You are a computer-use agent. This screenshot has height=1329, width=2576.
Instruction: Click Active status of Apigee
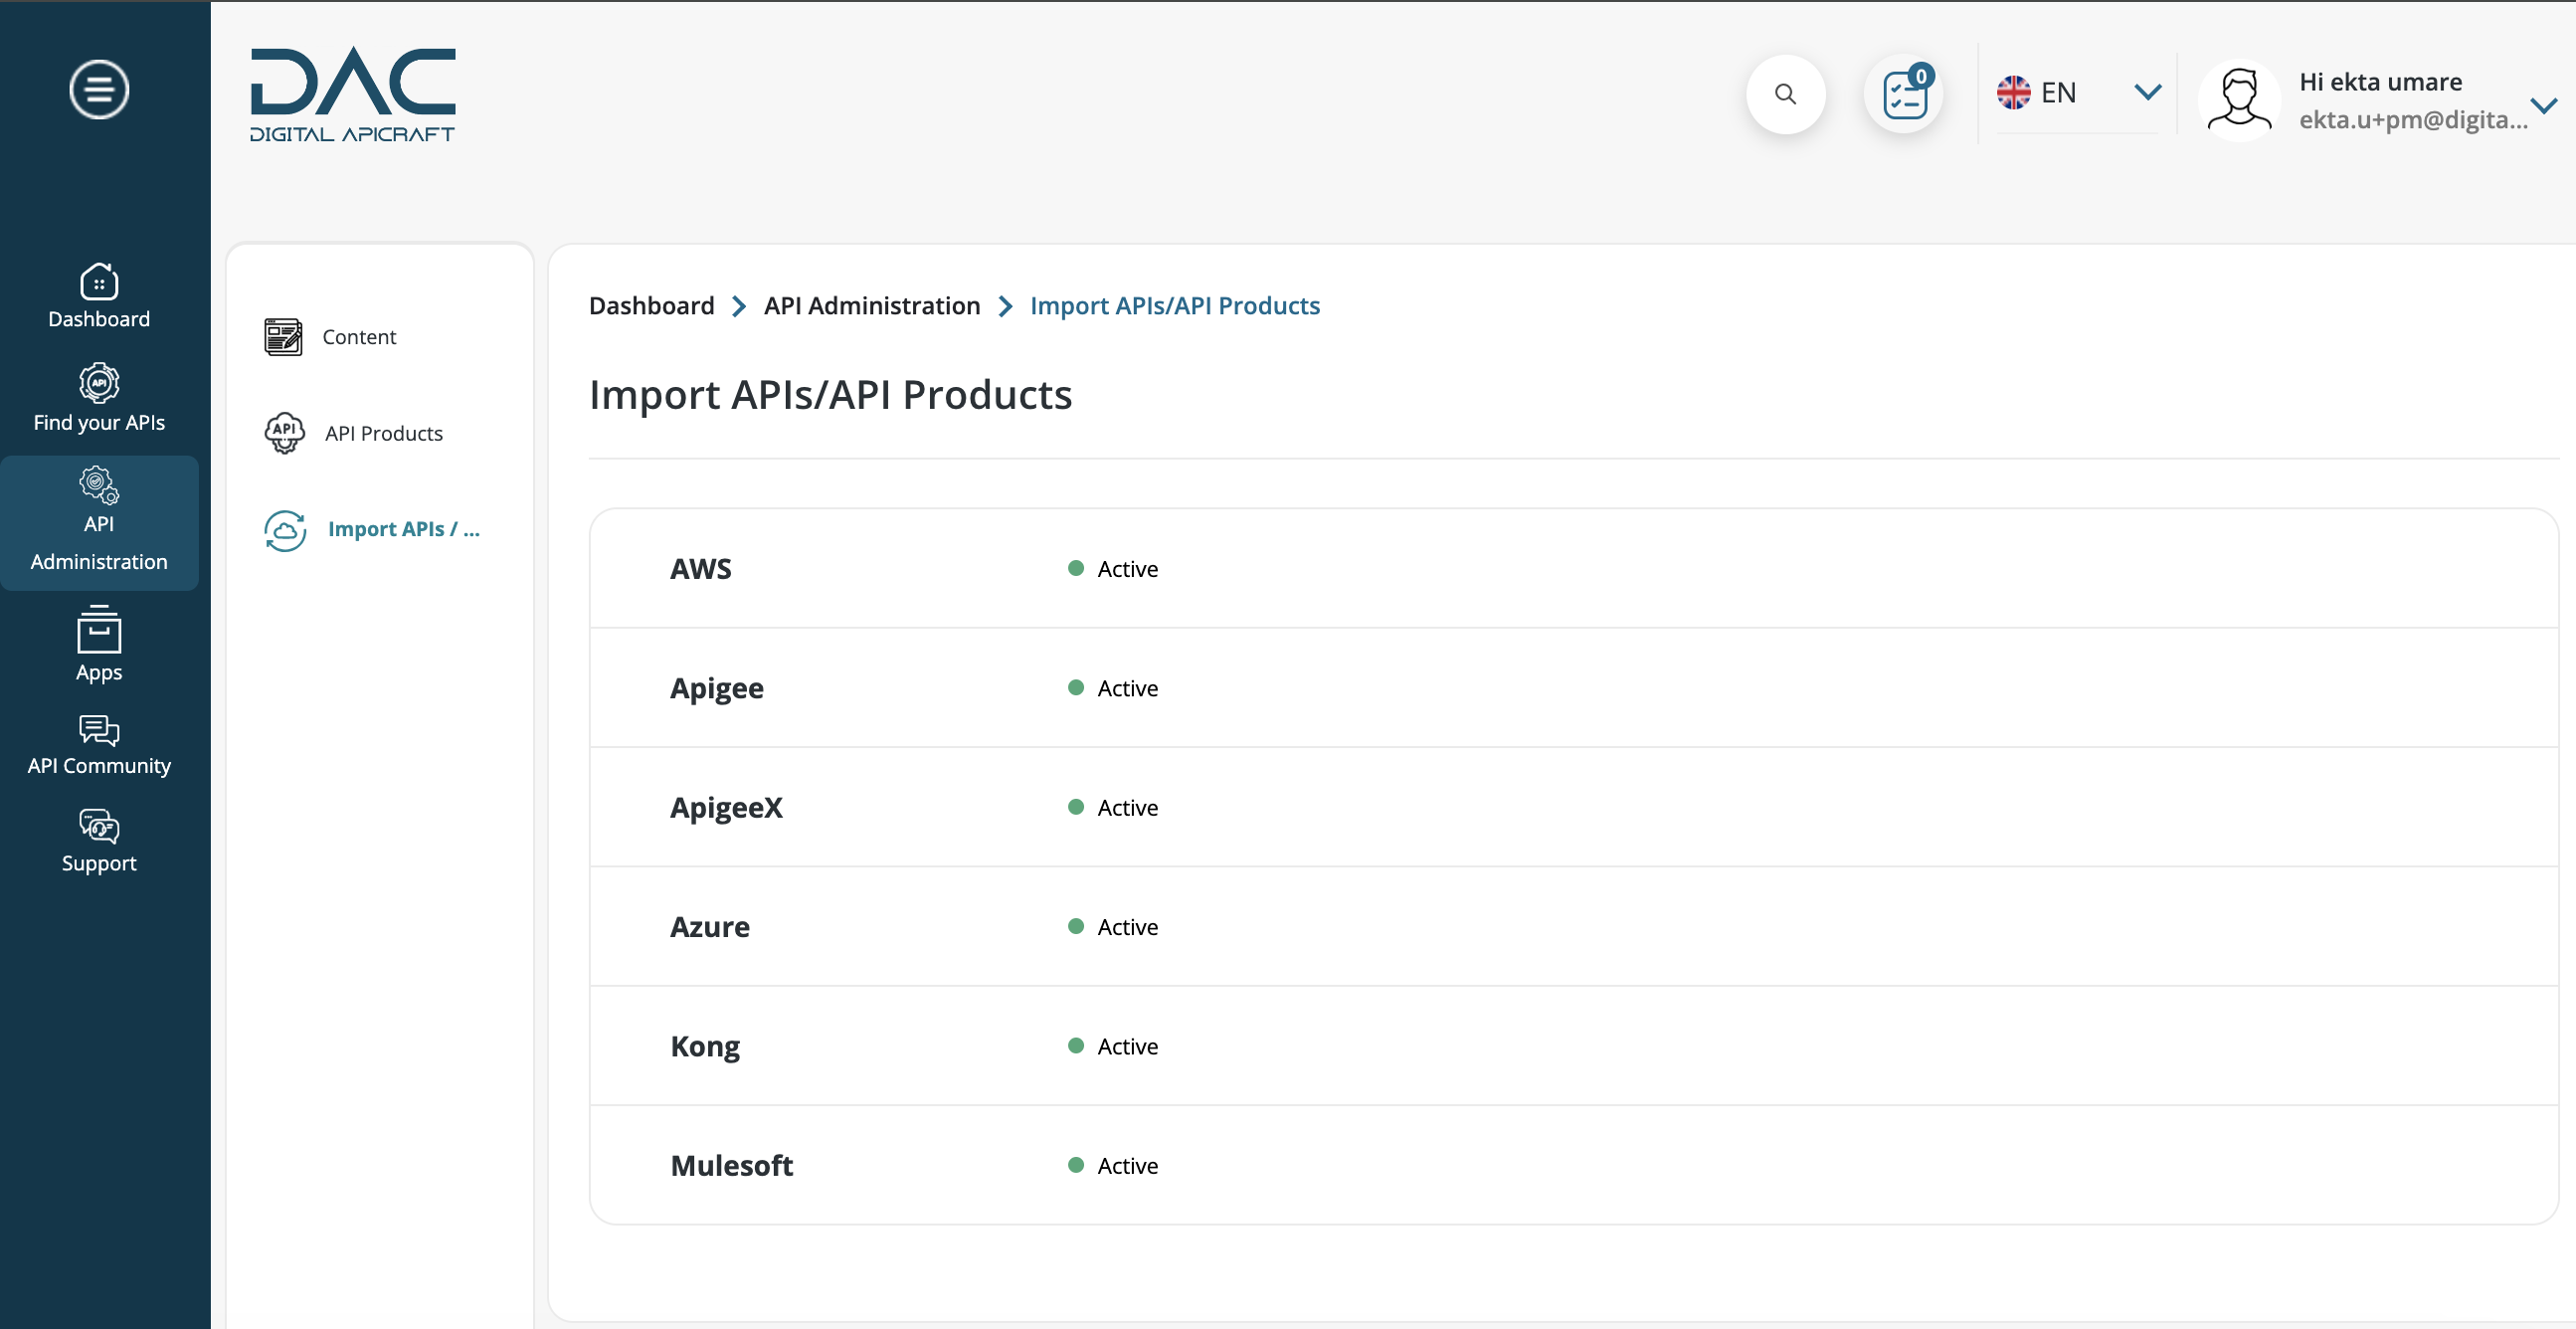pos(1113,688)
